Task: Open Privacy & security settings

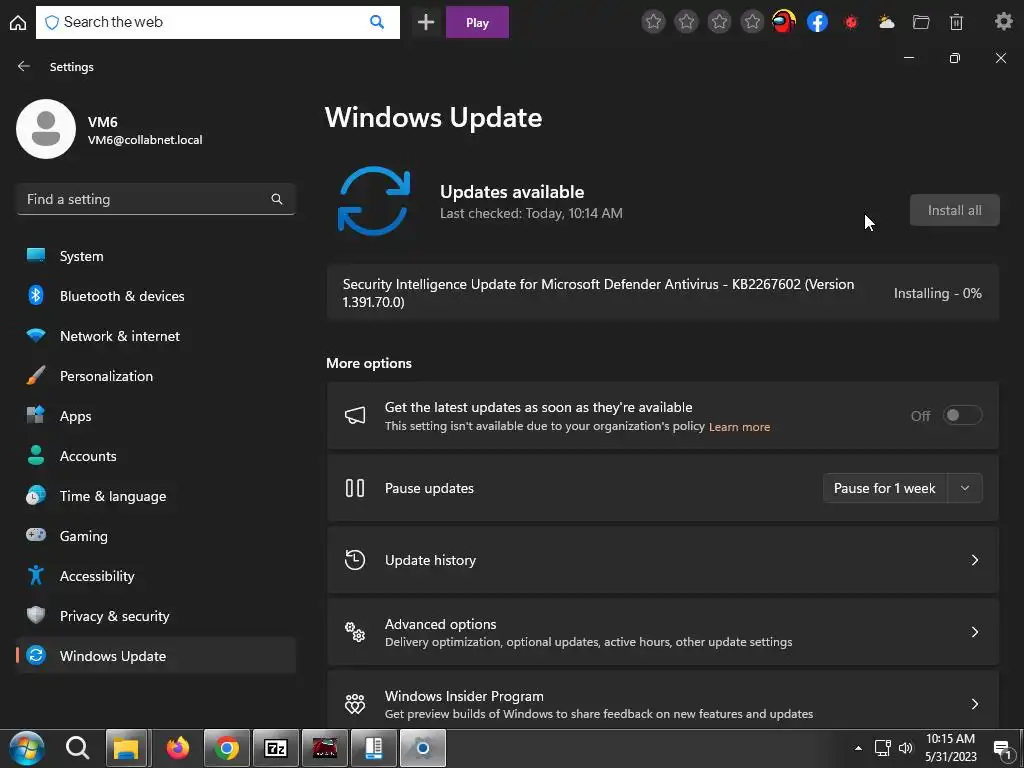Action: tap(155, 616)
